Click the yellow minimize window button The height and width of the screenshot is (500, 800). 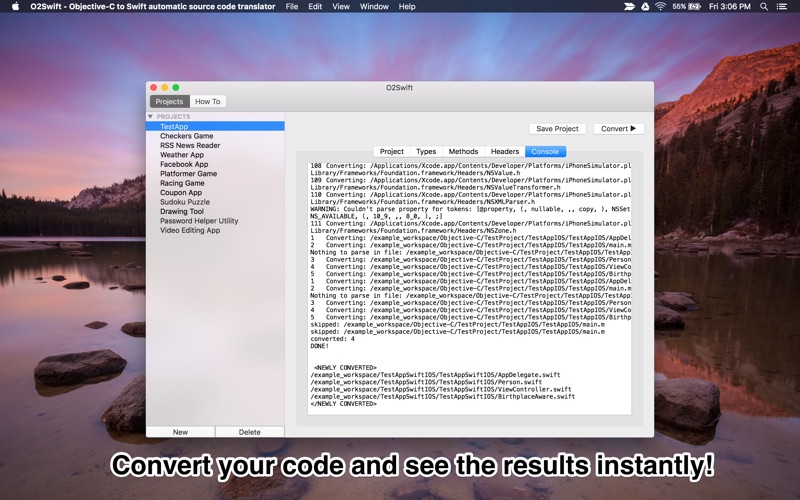click(x=164, y=87)
